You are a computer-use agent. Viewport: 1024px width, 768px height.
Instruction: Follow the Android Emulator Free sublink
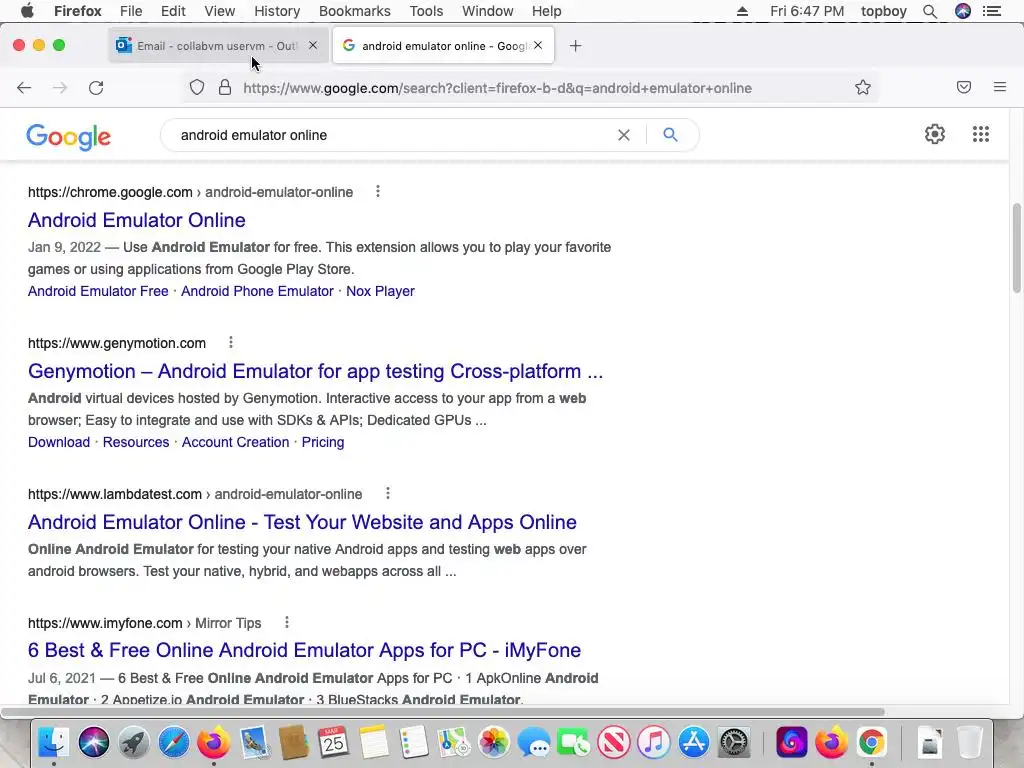pos(98,291)
